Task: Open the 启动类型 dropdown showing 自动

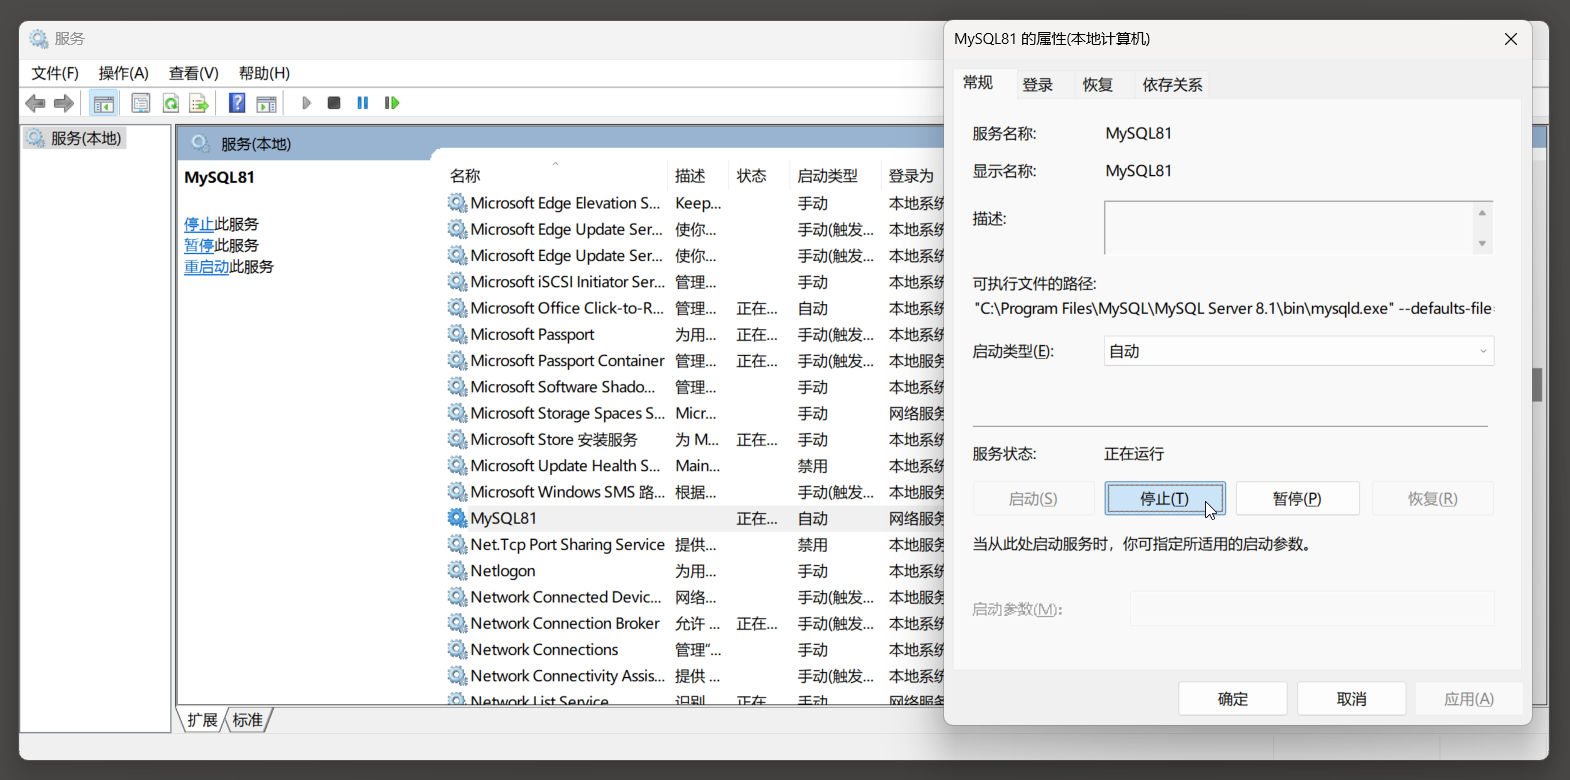Action: pyautogui.click(x=1299, y=351)
